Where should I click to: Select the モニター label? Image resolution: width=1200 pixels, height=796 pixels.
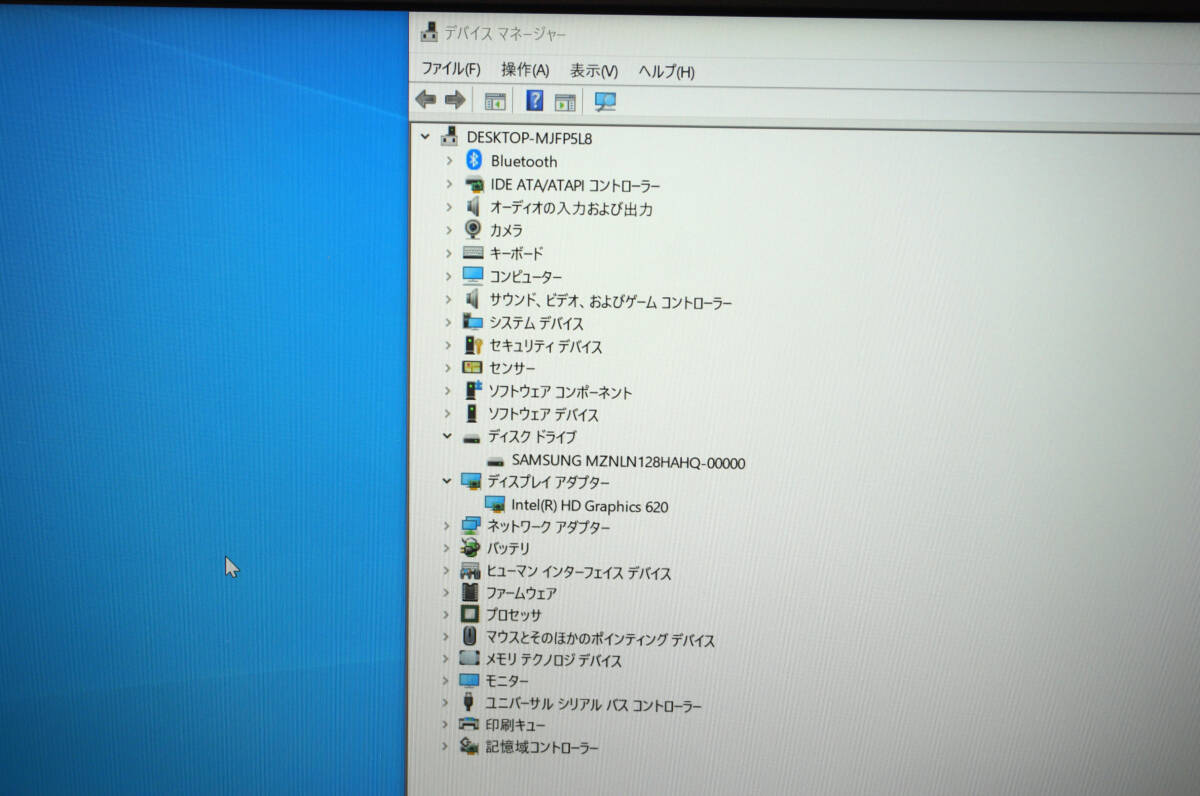pos(507,681)
